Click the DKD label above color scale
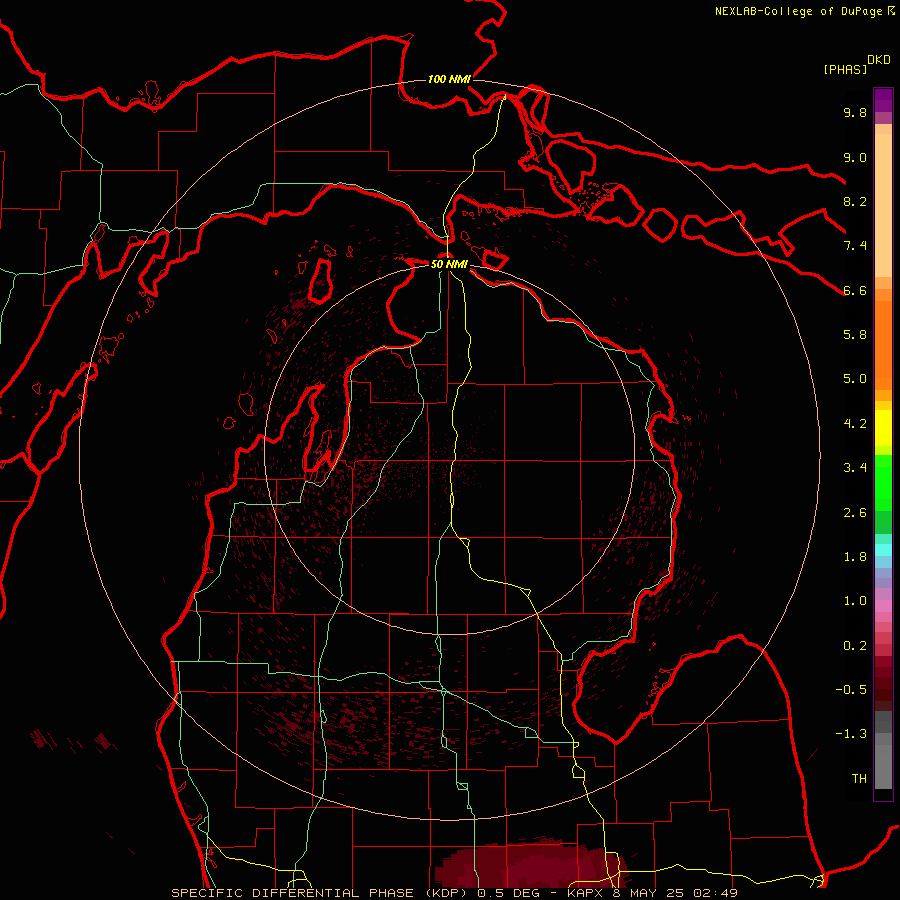Viewport: 900px width, 900px height. coord(879,60)
